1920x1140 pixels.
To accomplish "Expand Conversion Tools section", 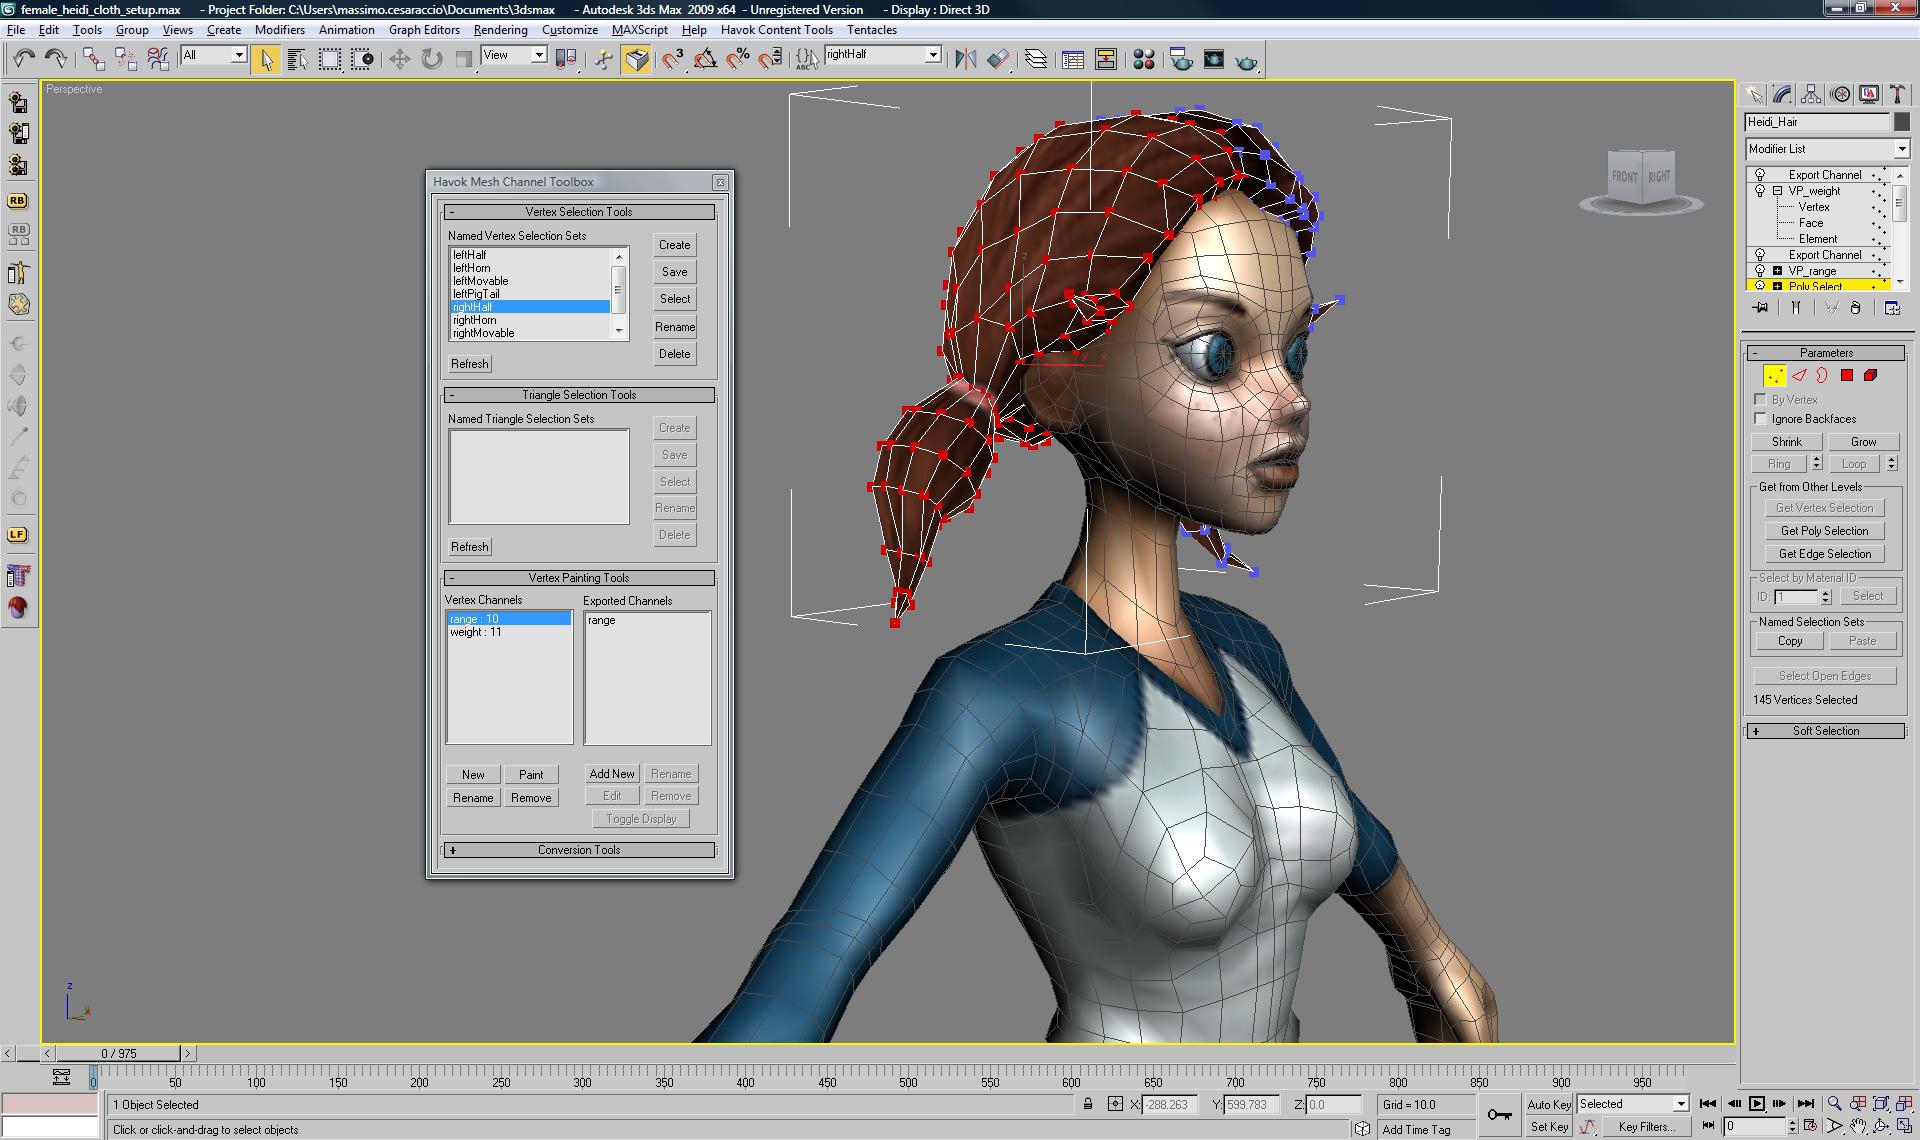I will 453,848.
